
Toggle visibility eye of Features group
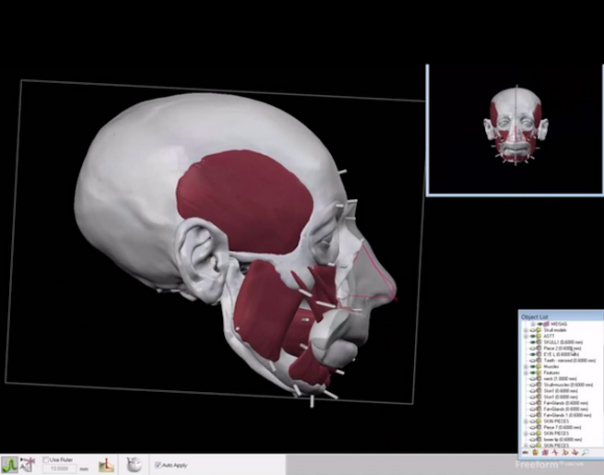(x=533, y=373)
